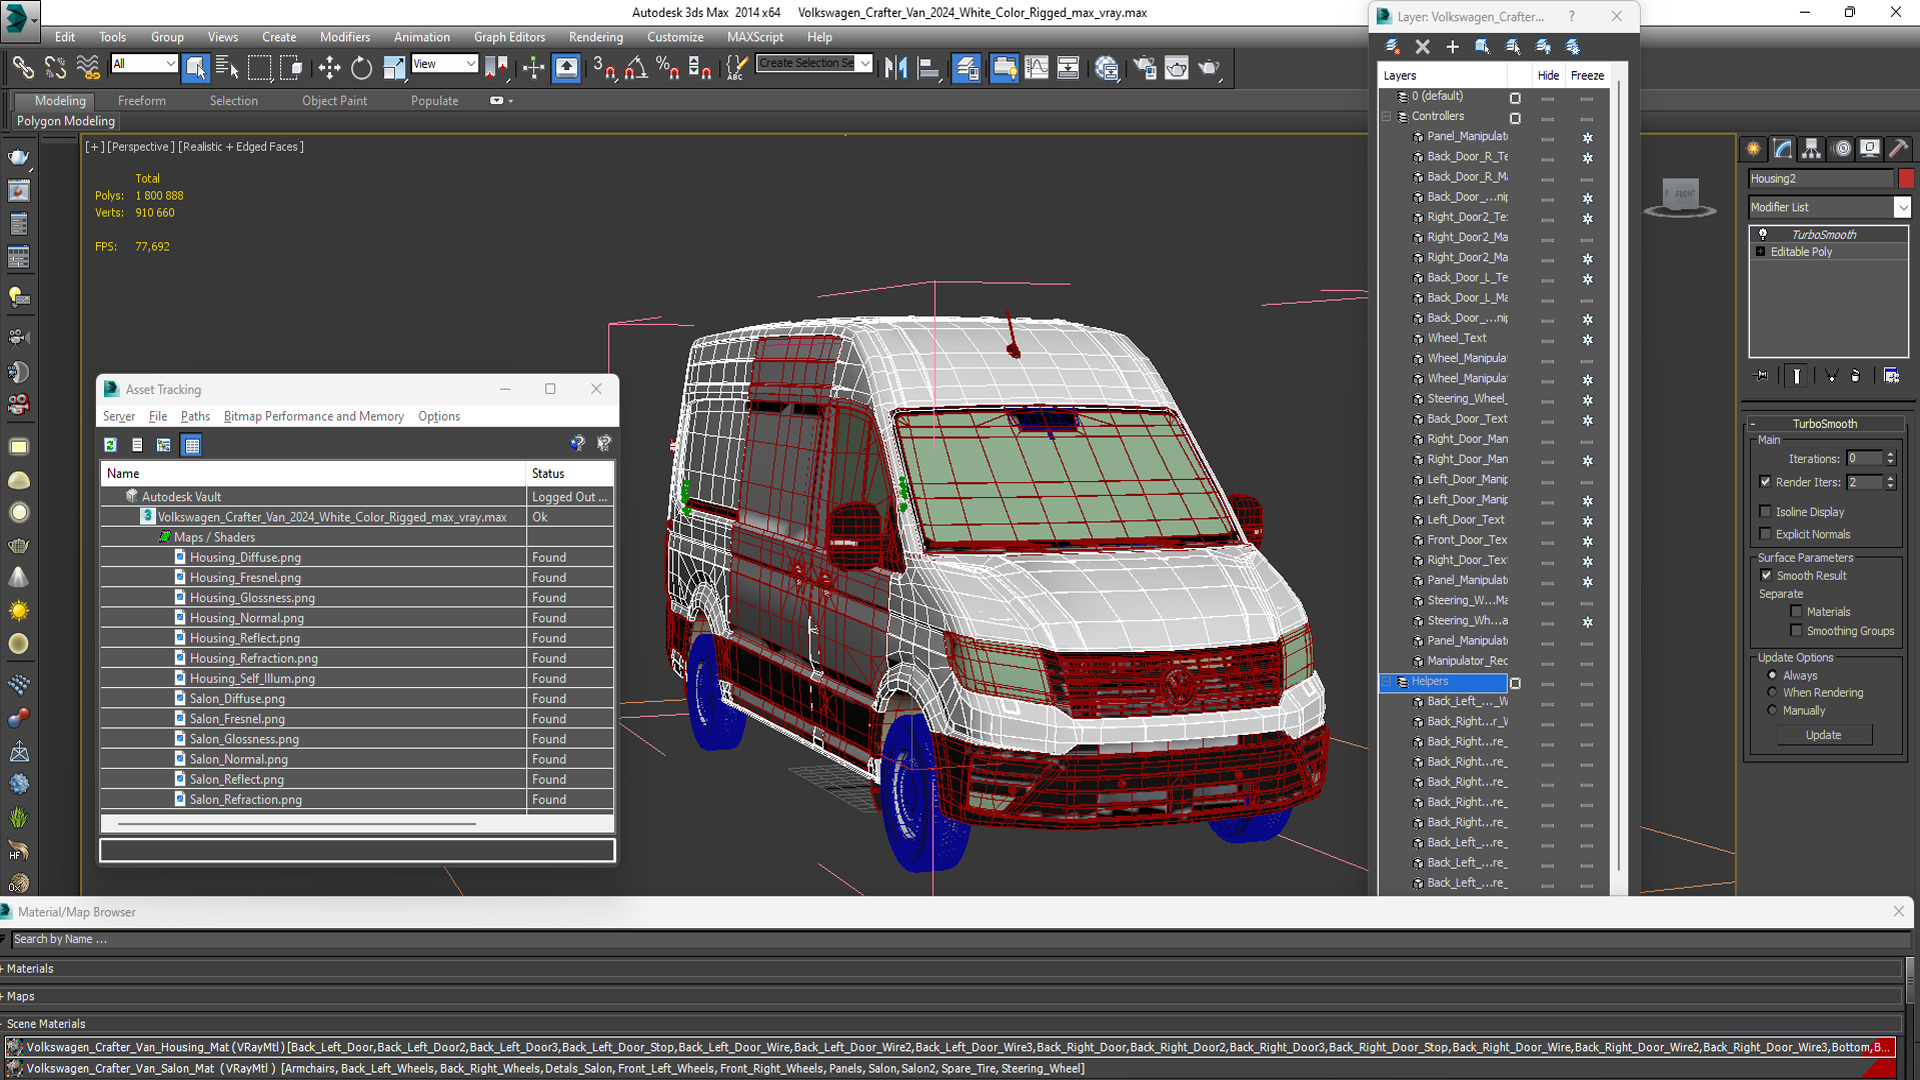Switch to the Freeform ribbon tab

tap(142, 101)
